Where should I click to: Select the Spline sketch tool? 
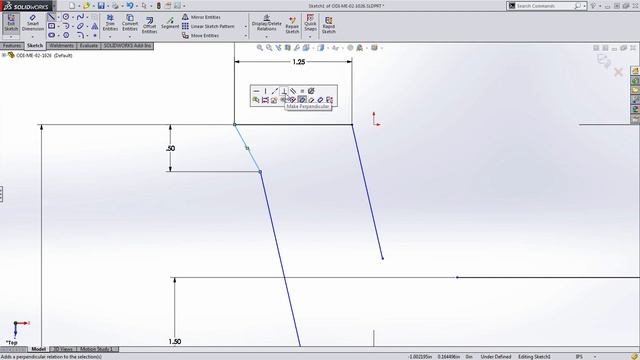click(x=80, y=17)
